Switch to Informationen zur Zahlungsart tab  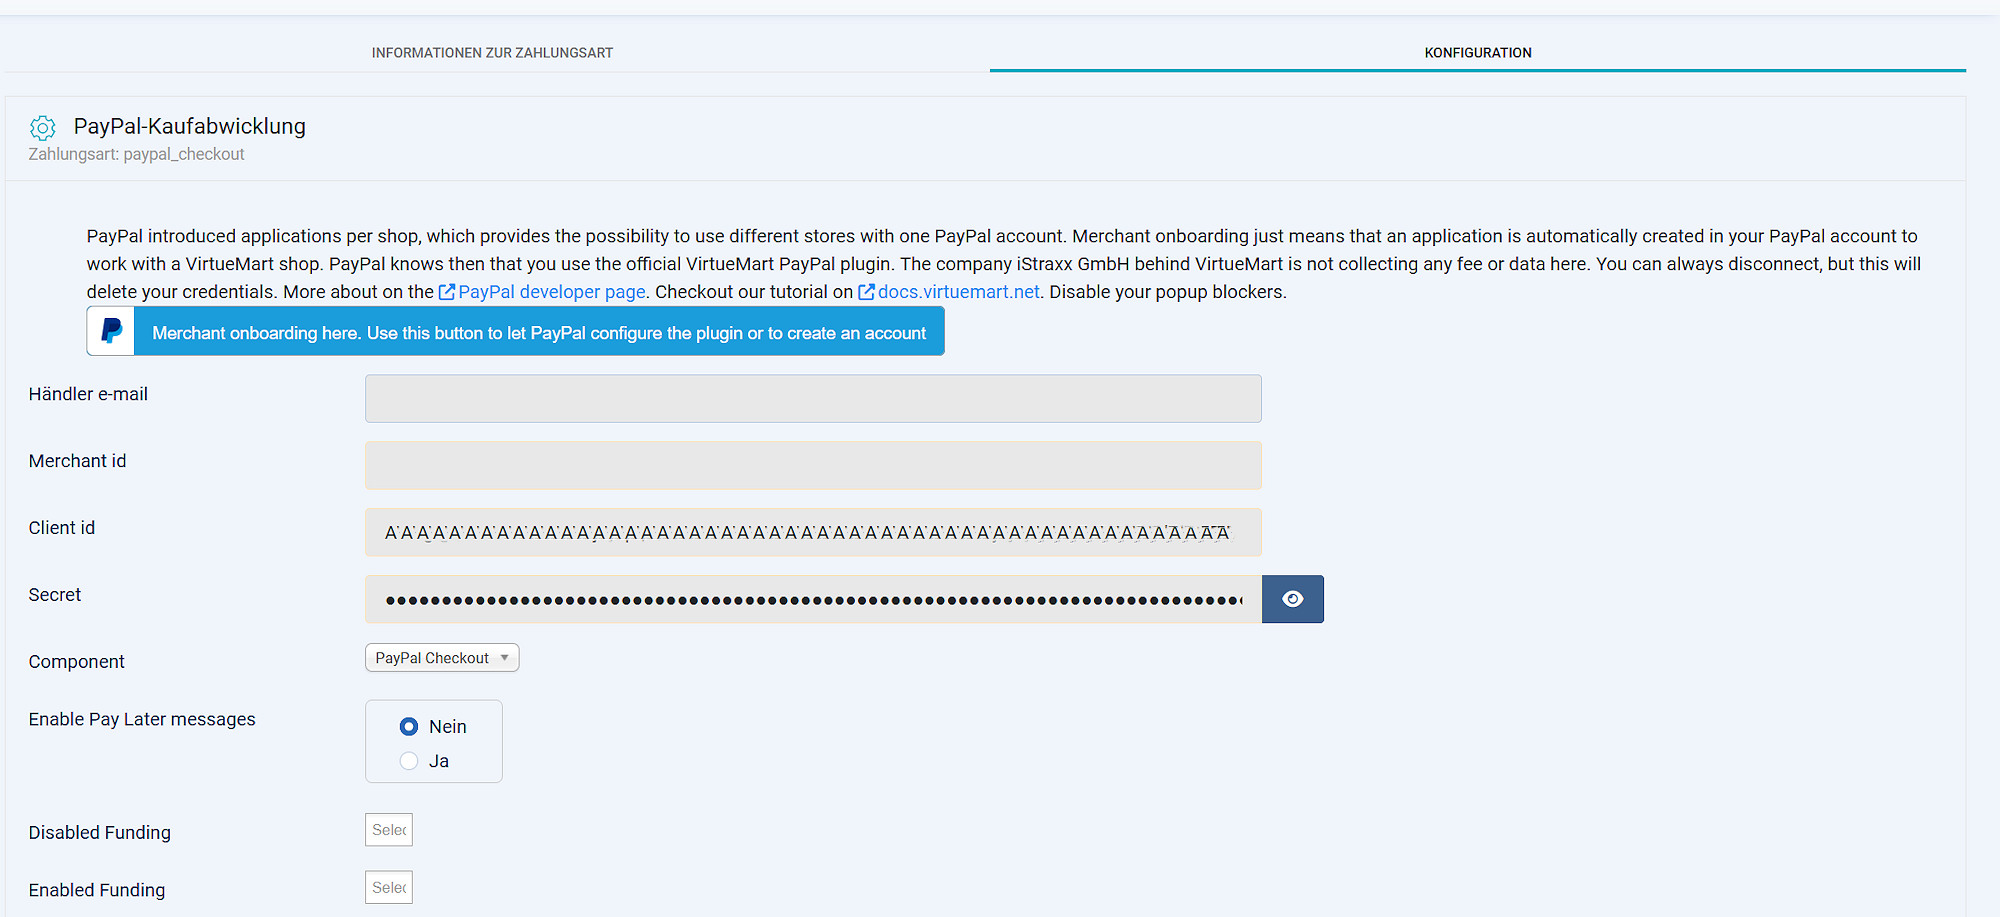pyautogui.click(x=492, y=53)
